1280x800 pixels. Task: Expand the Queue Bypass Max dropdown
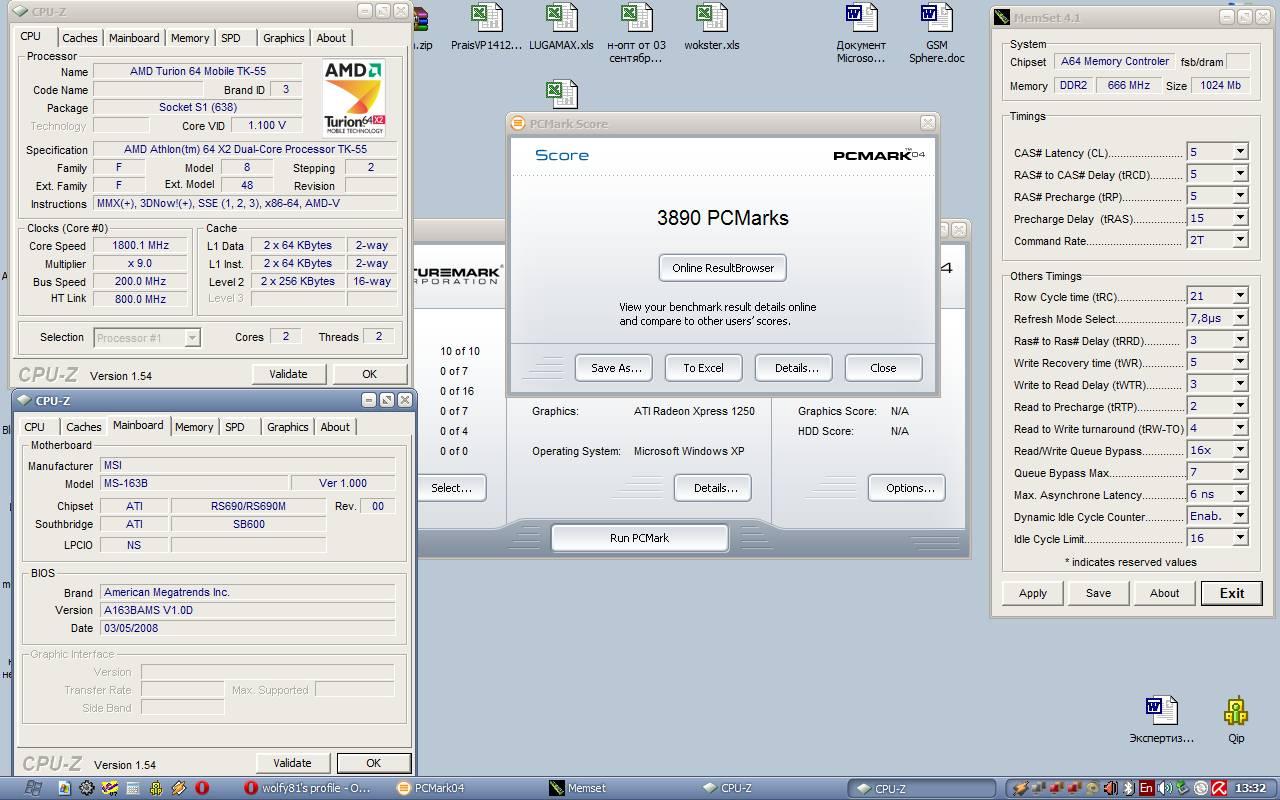1240,472
